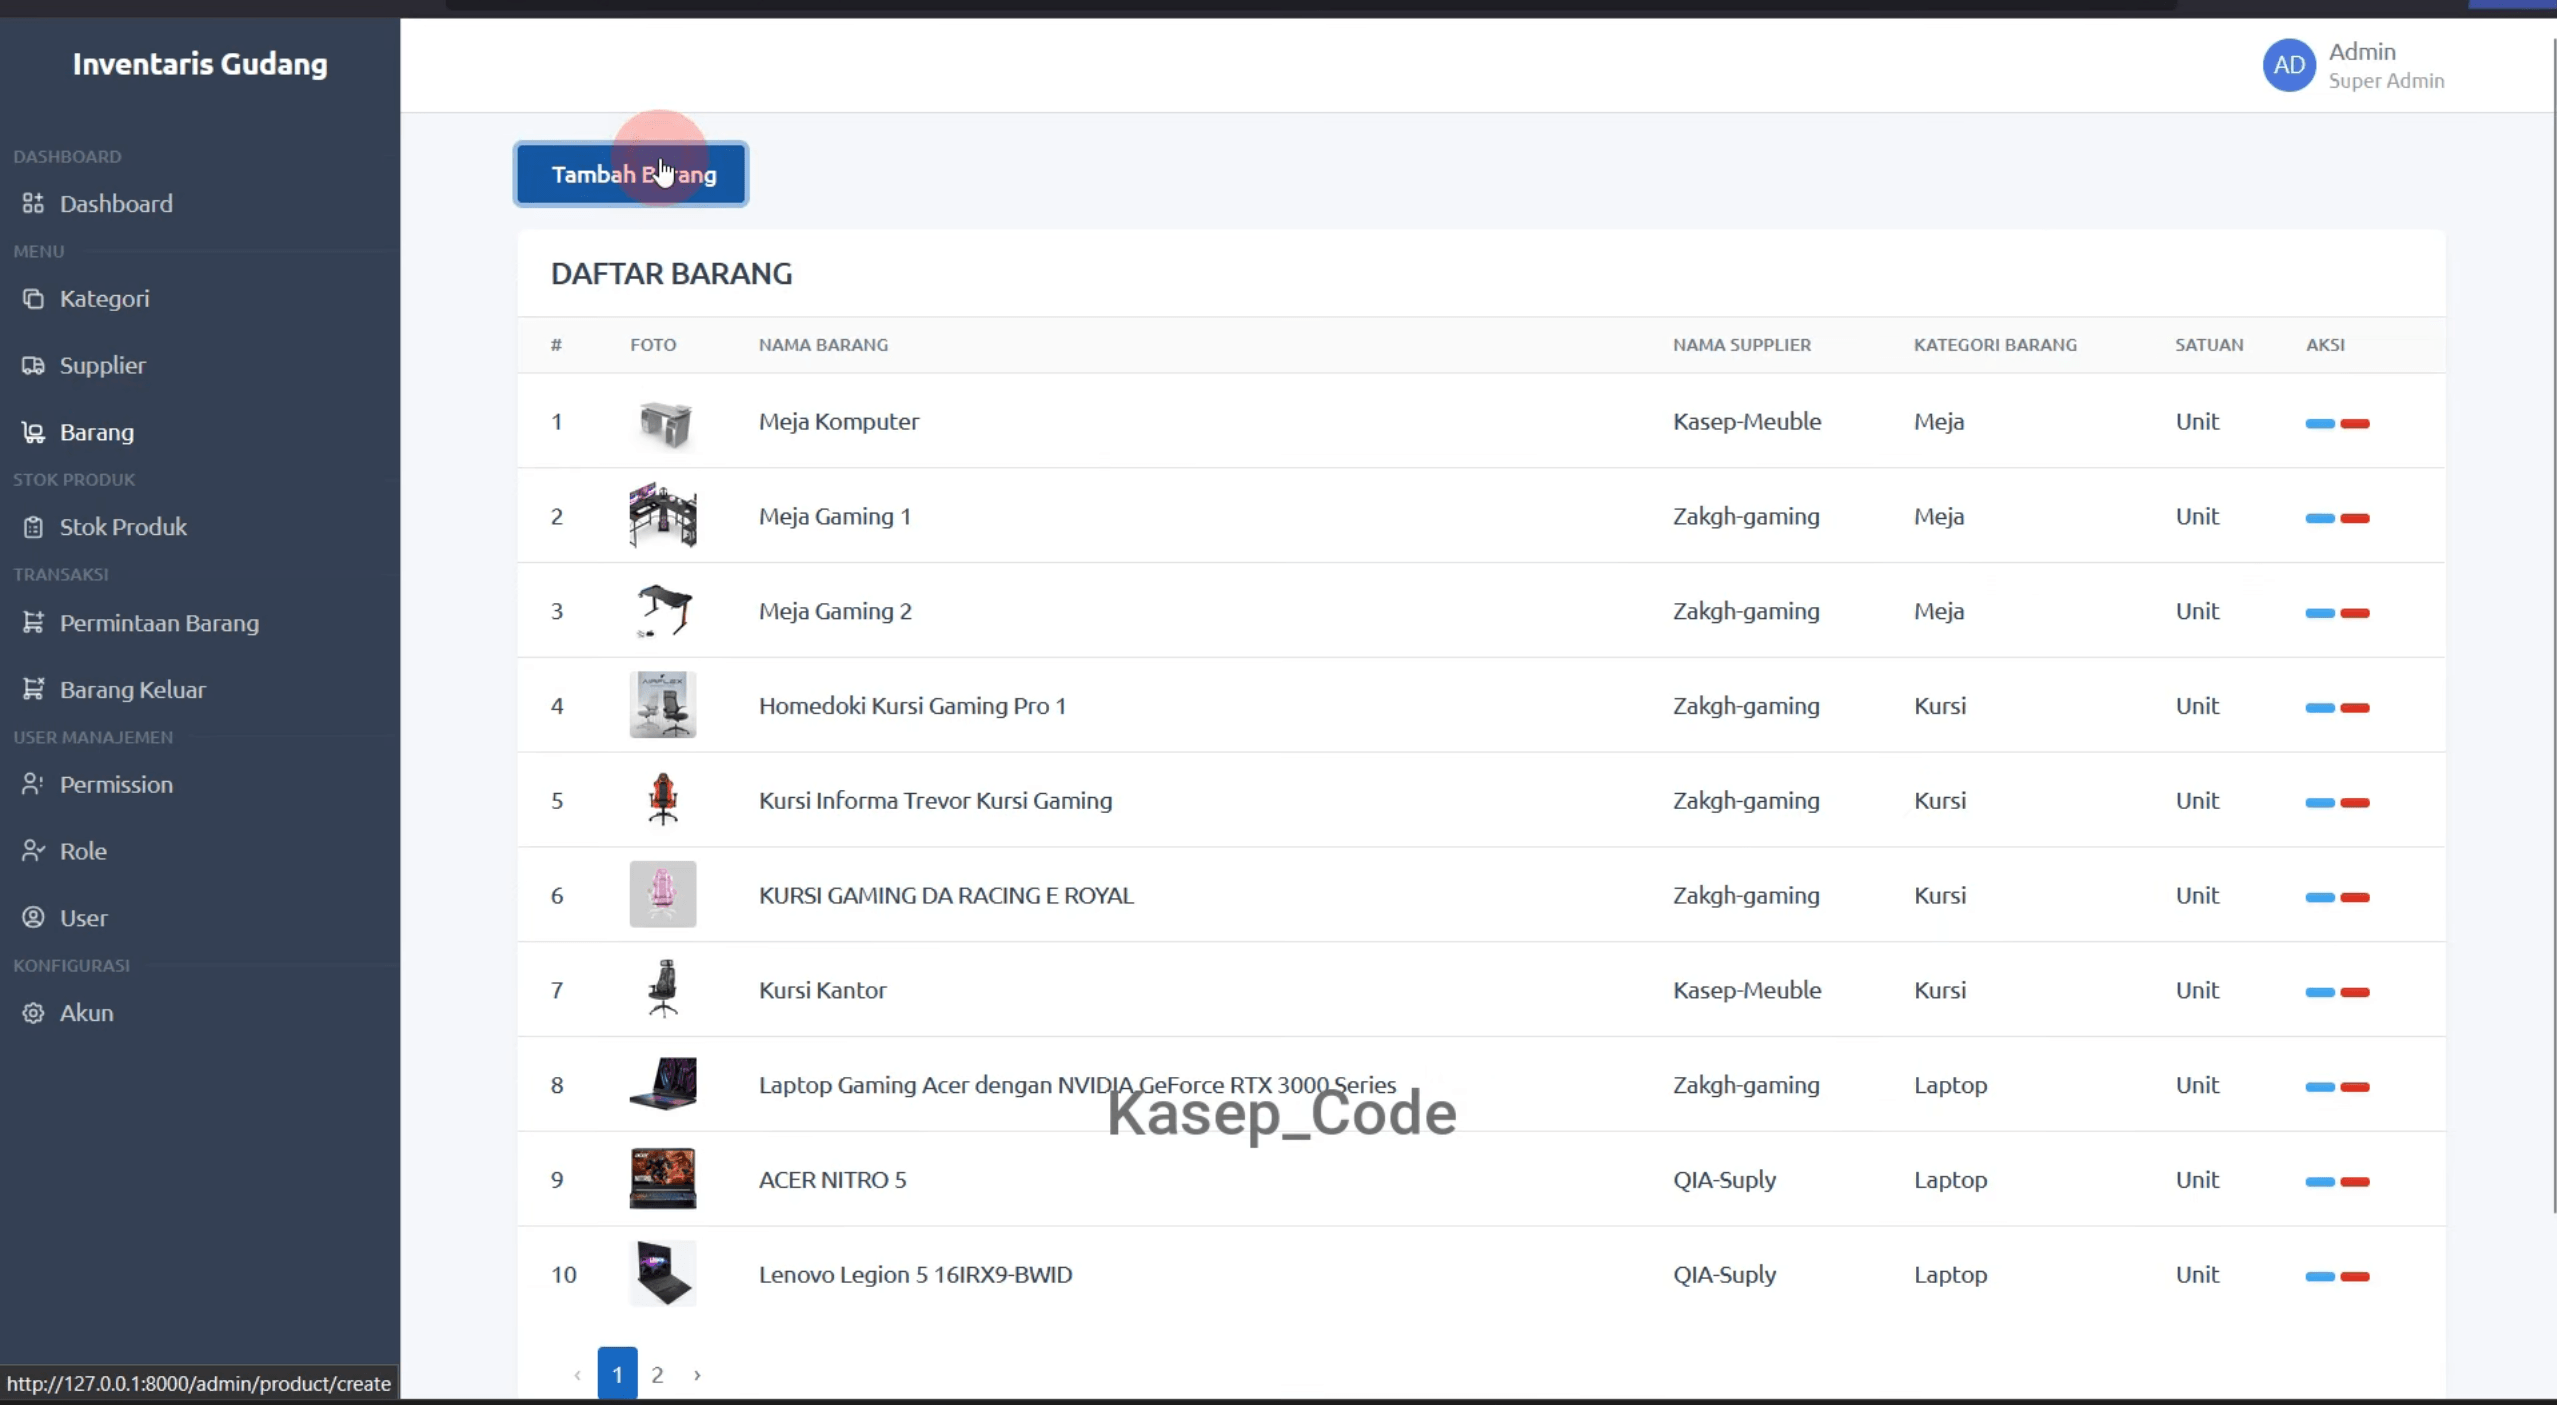Screen dimensions: 2557x1405
Task: Click the Stok Produk clipboard icon
Action: coord(33,526)
